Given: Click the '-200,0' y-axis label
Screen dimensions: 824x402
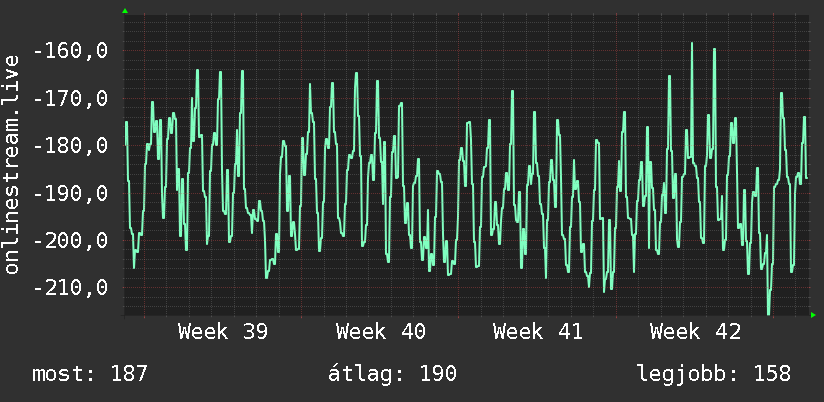Looking at the screenshot, I should coord(70,241).
